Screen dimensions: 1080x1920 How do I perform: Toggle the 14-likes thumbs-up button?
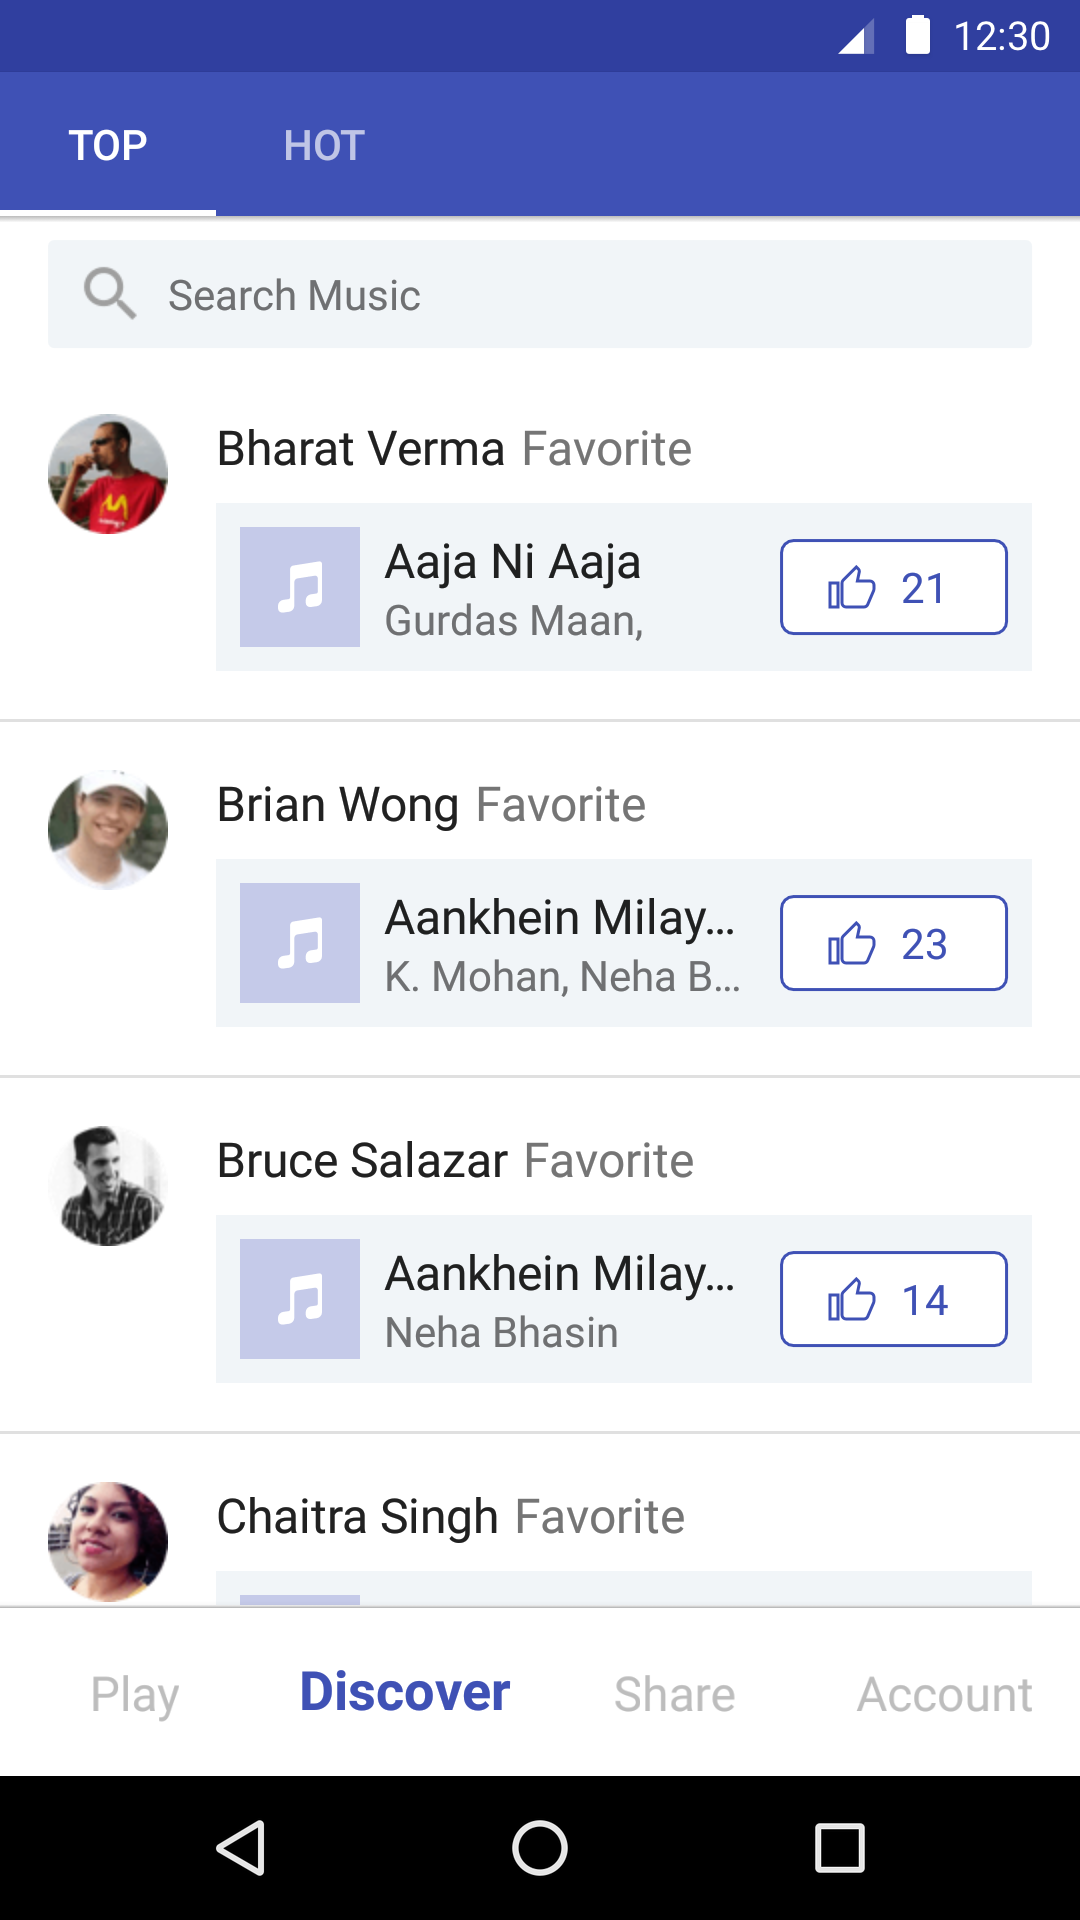click(x=893, y=1299)
